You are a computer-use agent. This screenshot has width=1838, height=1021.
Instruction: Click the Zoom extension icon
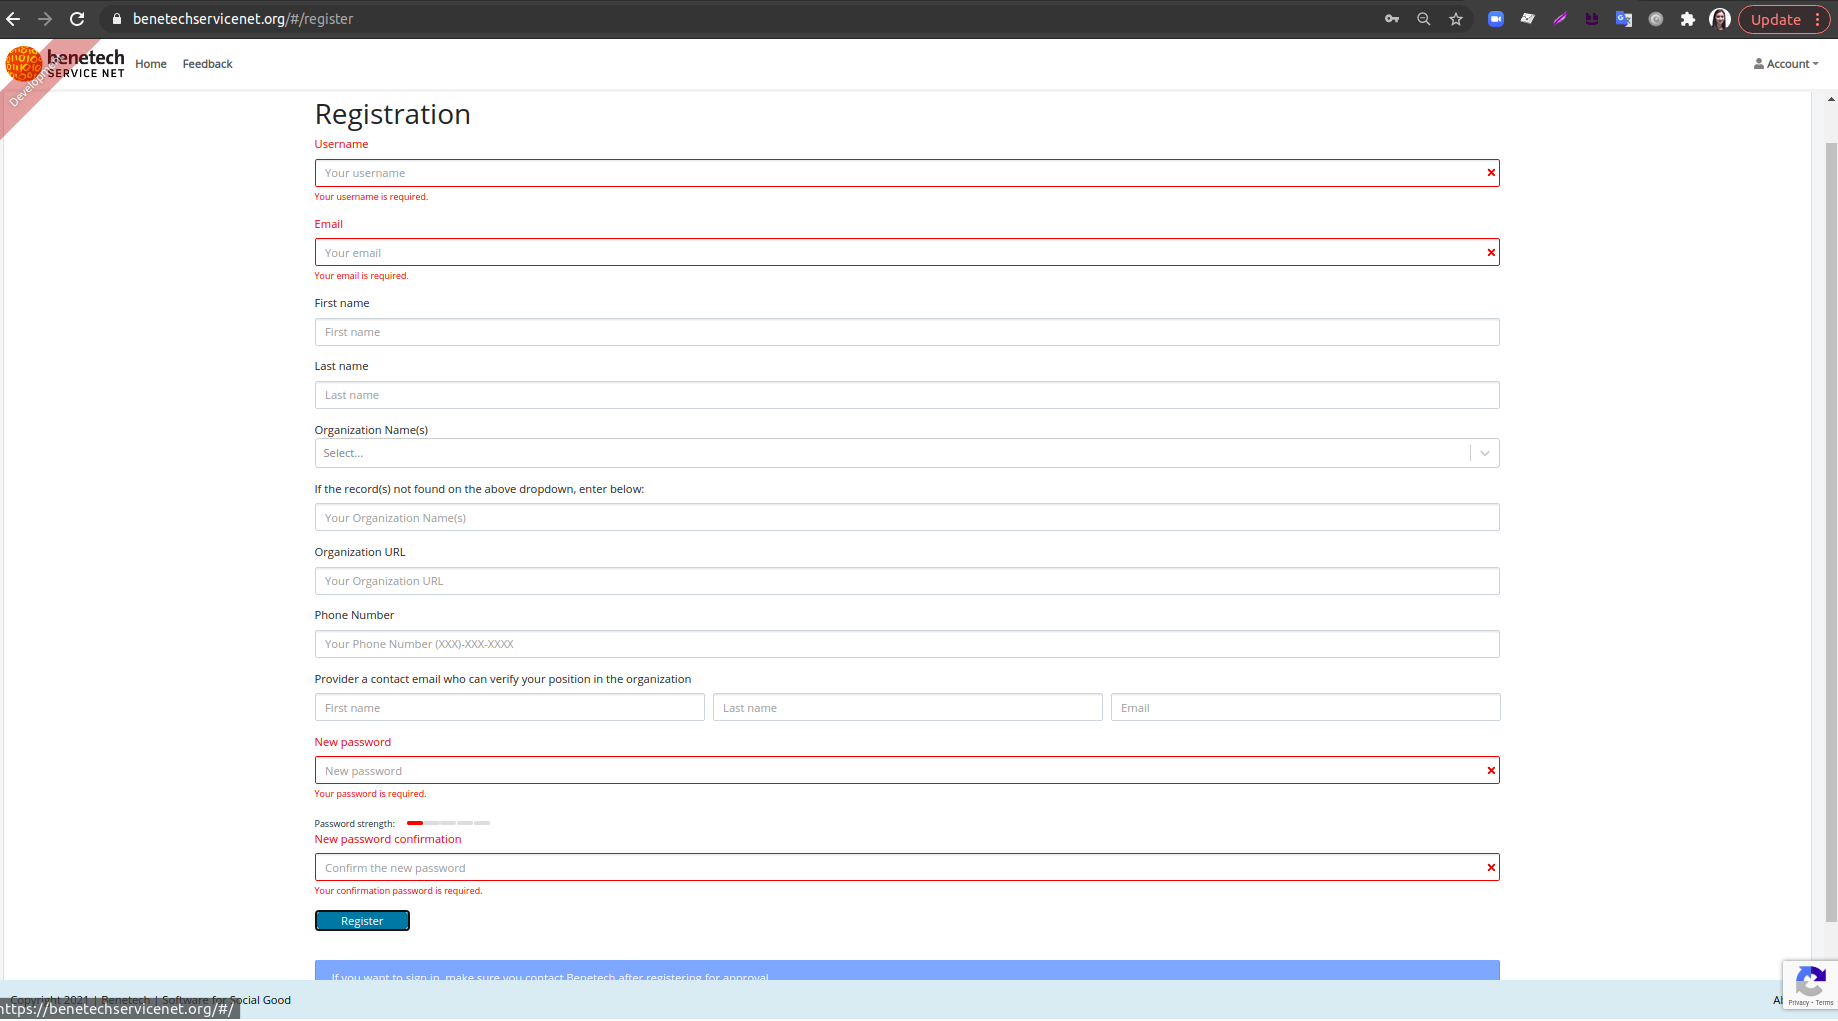(1496, 18)
